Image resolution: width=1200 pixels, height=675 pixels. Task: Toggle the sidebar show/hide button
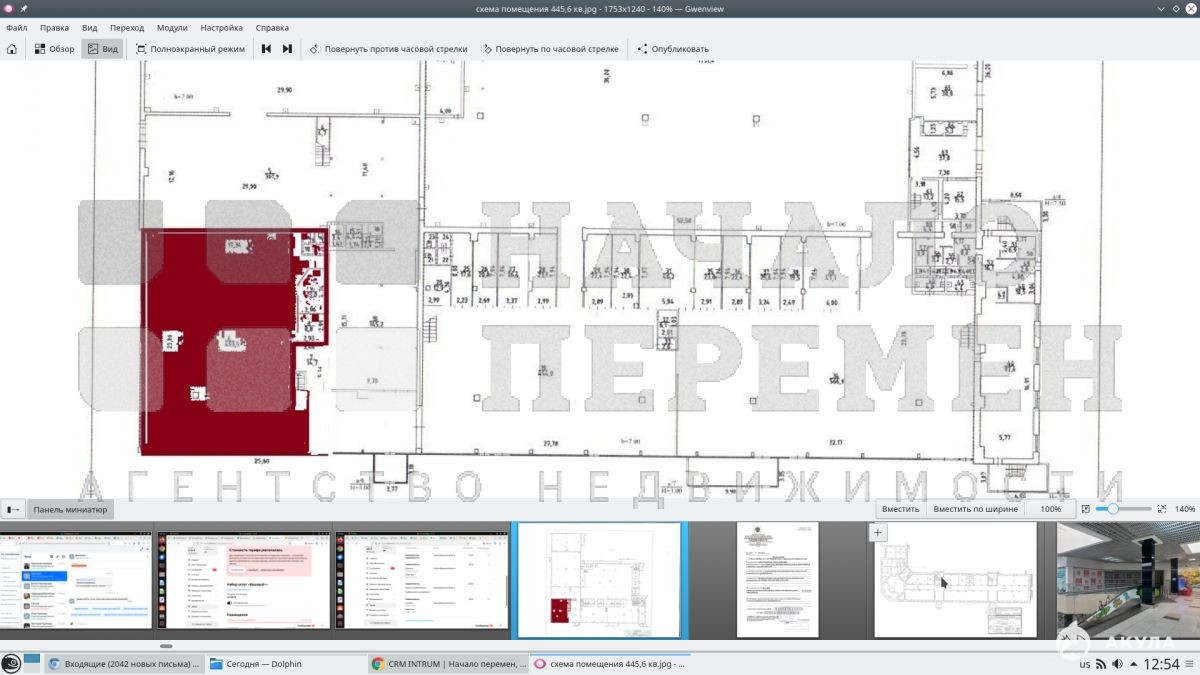click(13, 509)
